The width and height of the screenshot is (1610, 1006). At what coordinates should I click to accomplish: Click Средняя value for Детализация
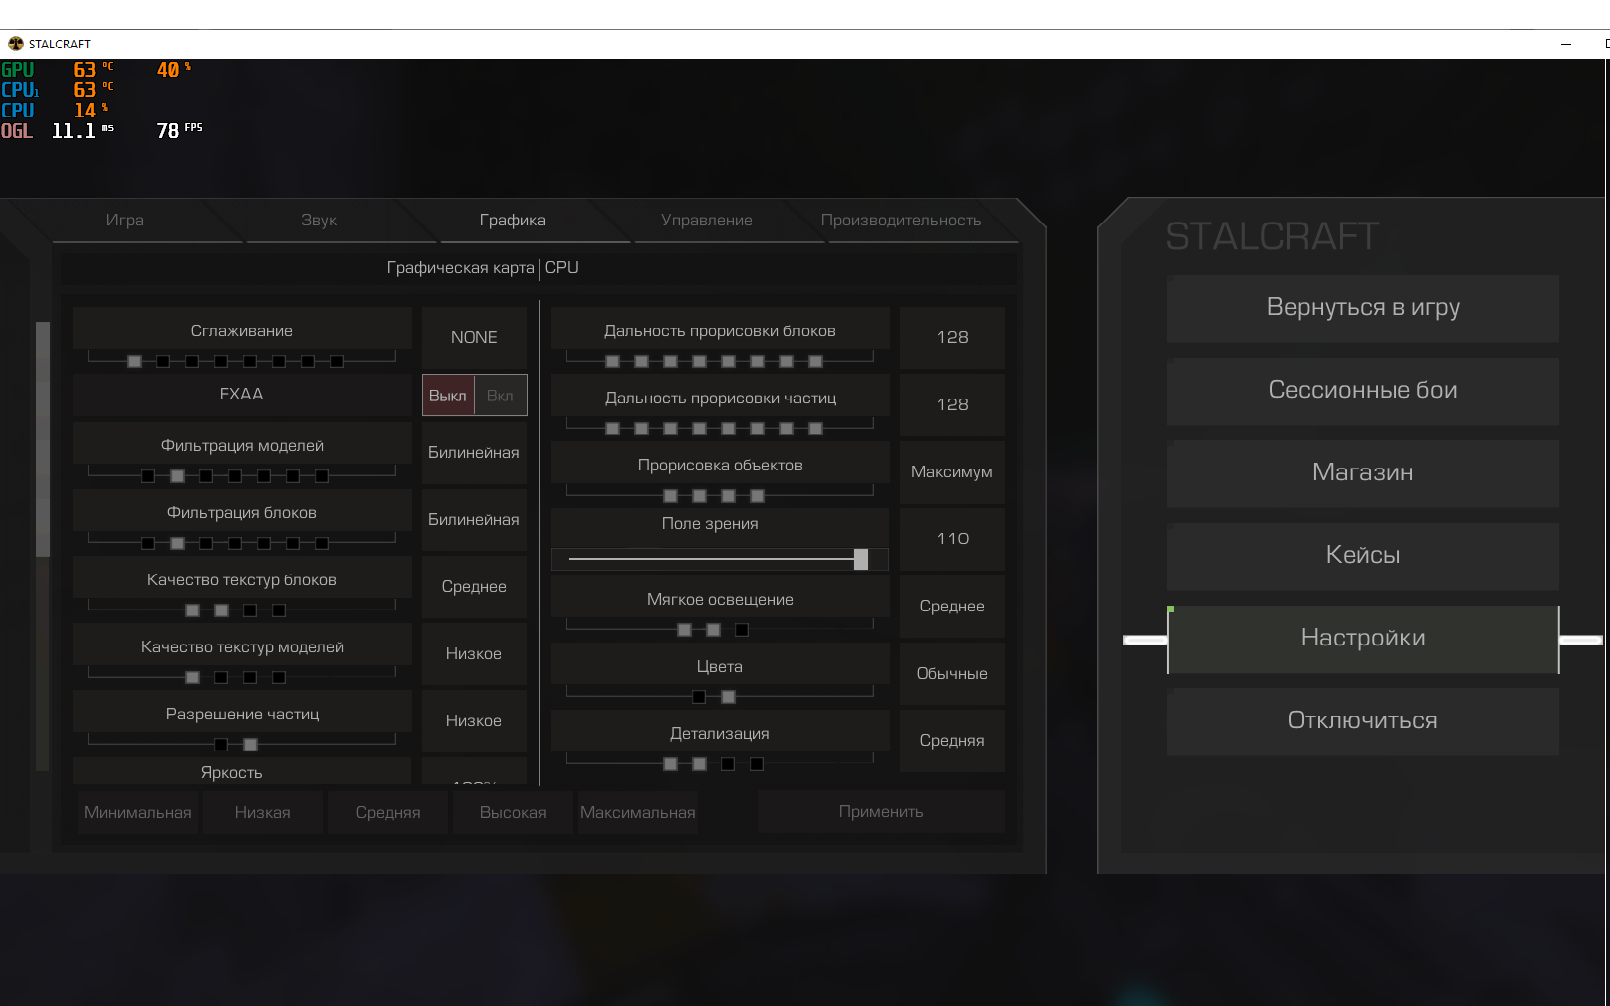click(952, 741)
